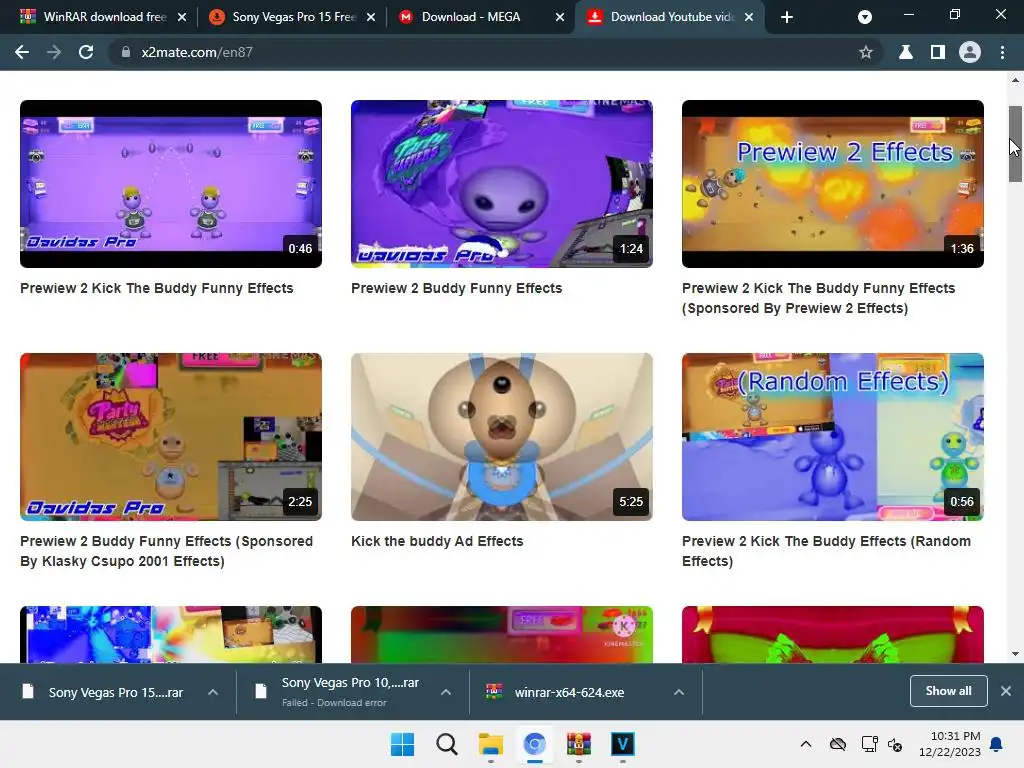Show hidden system tray icons
The height and width of the screenshot is (768, 1024).
806,744
